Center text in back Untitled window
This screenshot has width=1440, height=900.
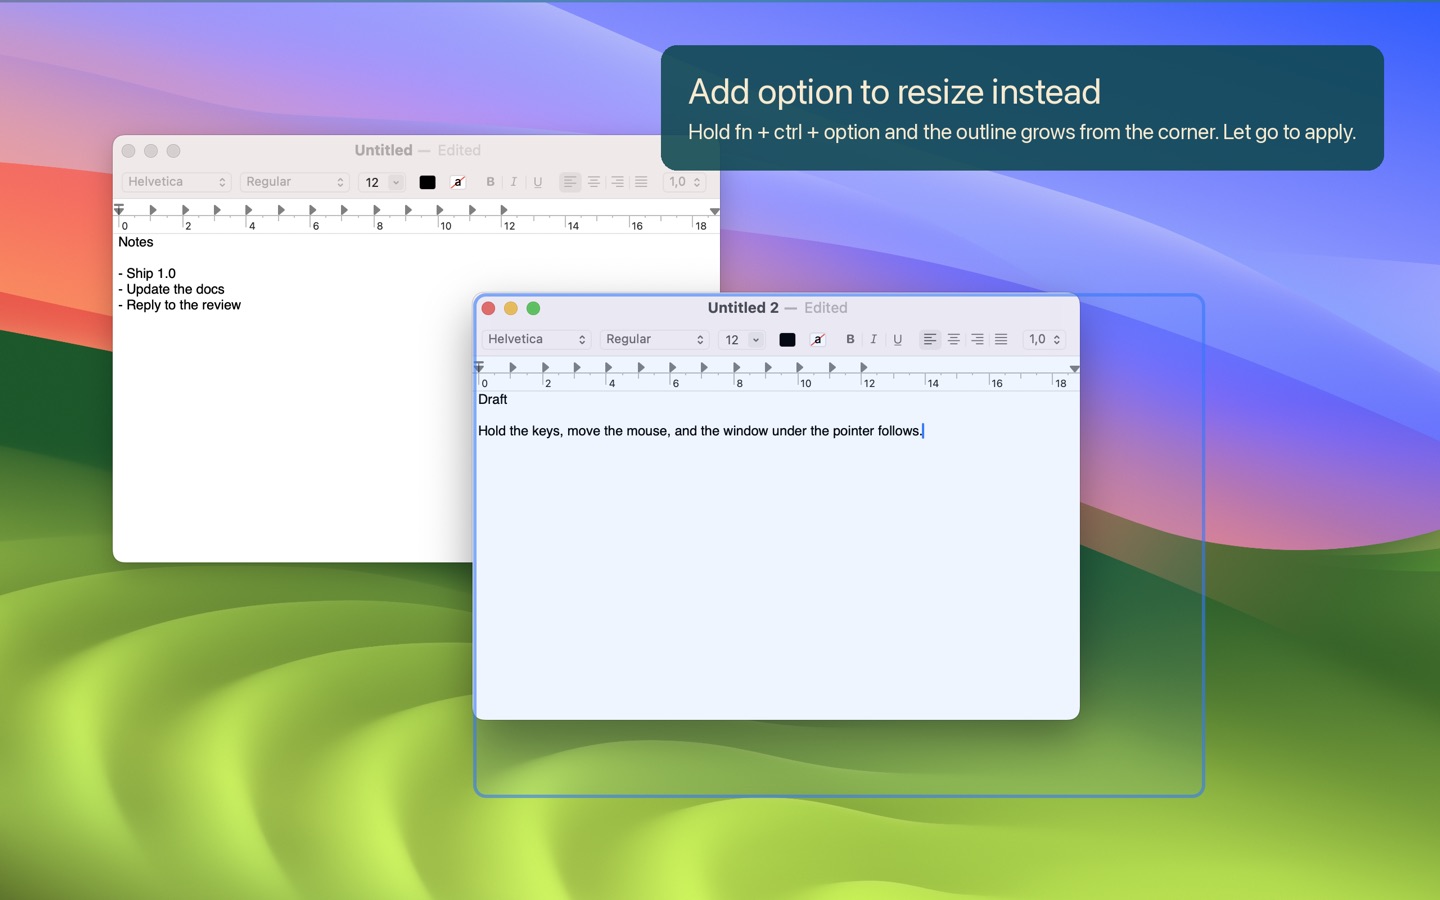pyautogui.click(x=593, y=182)
